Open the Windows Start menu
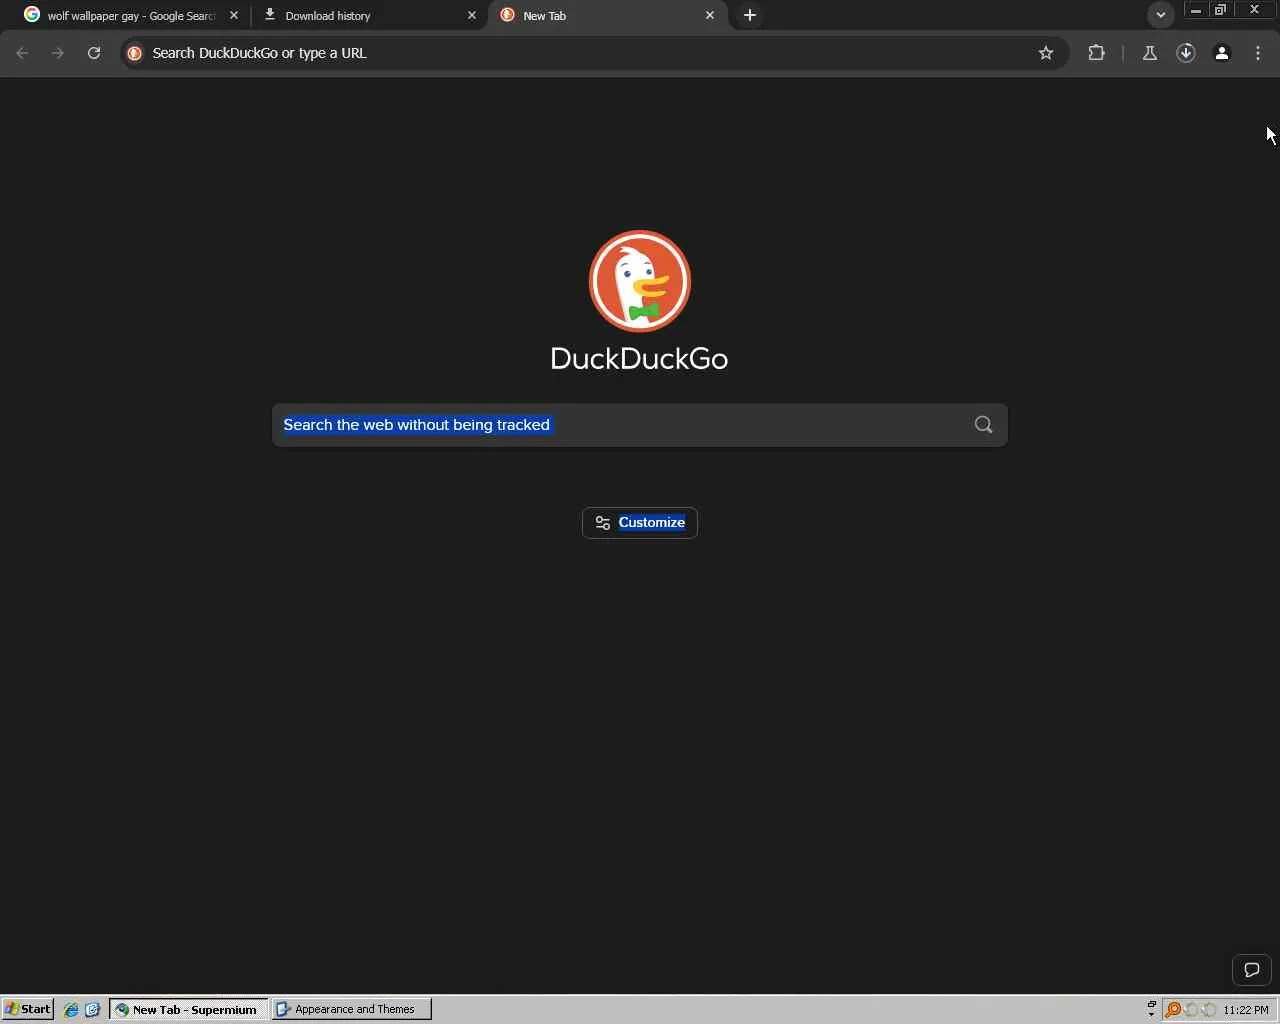This screenshot has height=1024, width=1280. click(x=27, y=1009)
